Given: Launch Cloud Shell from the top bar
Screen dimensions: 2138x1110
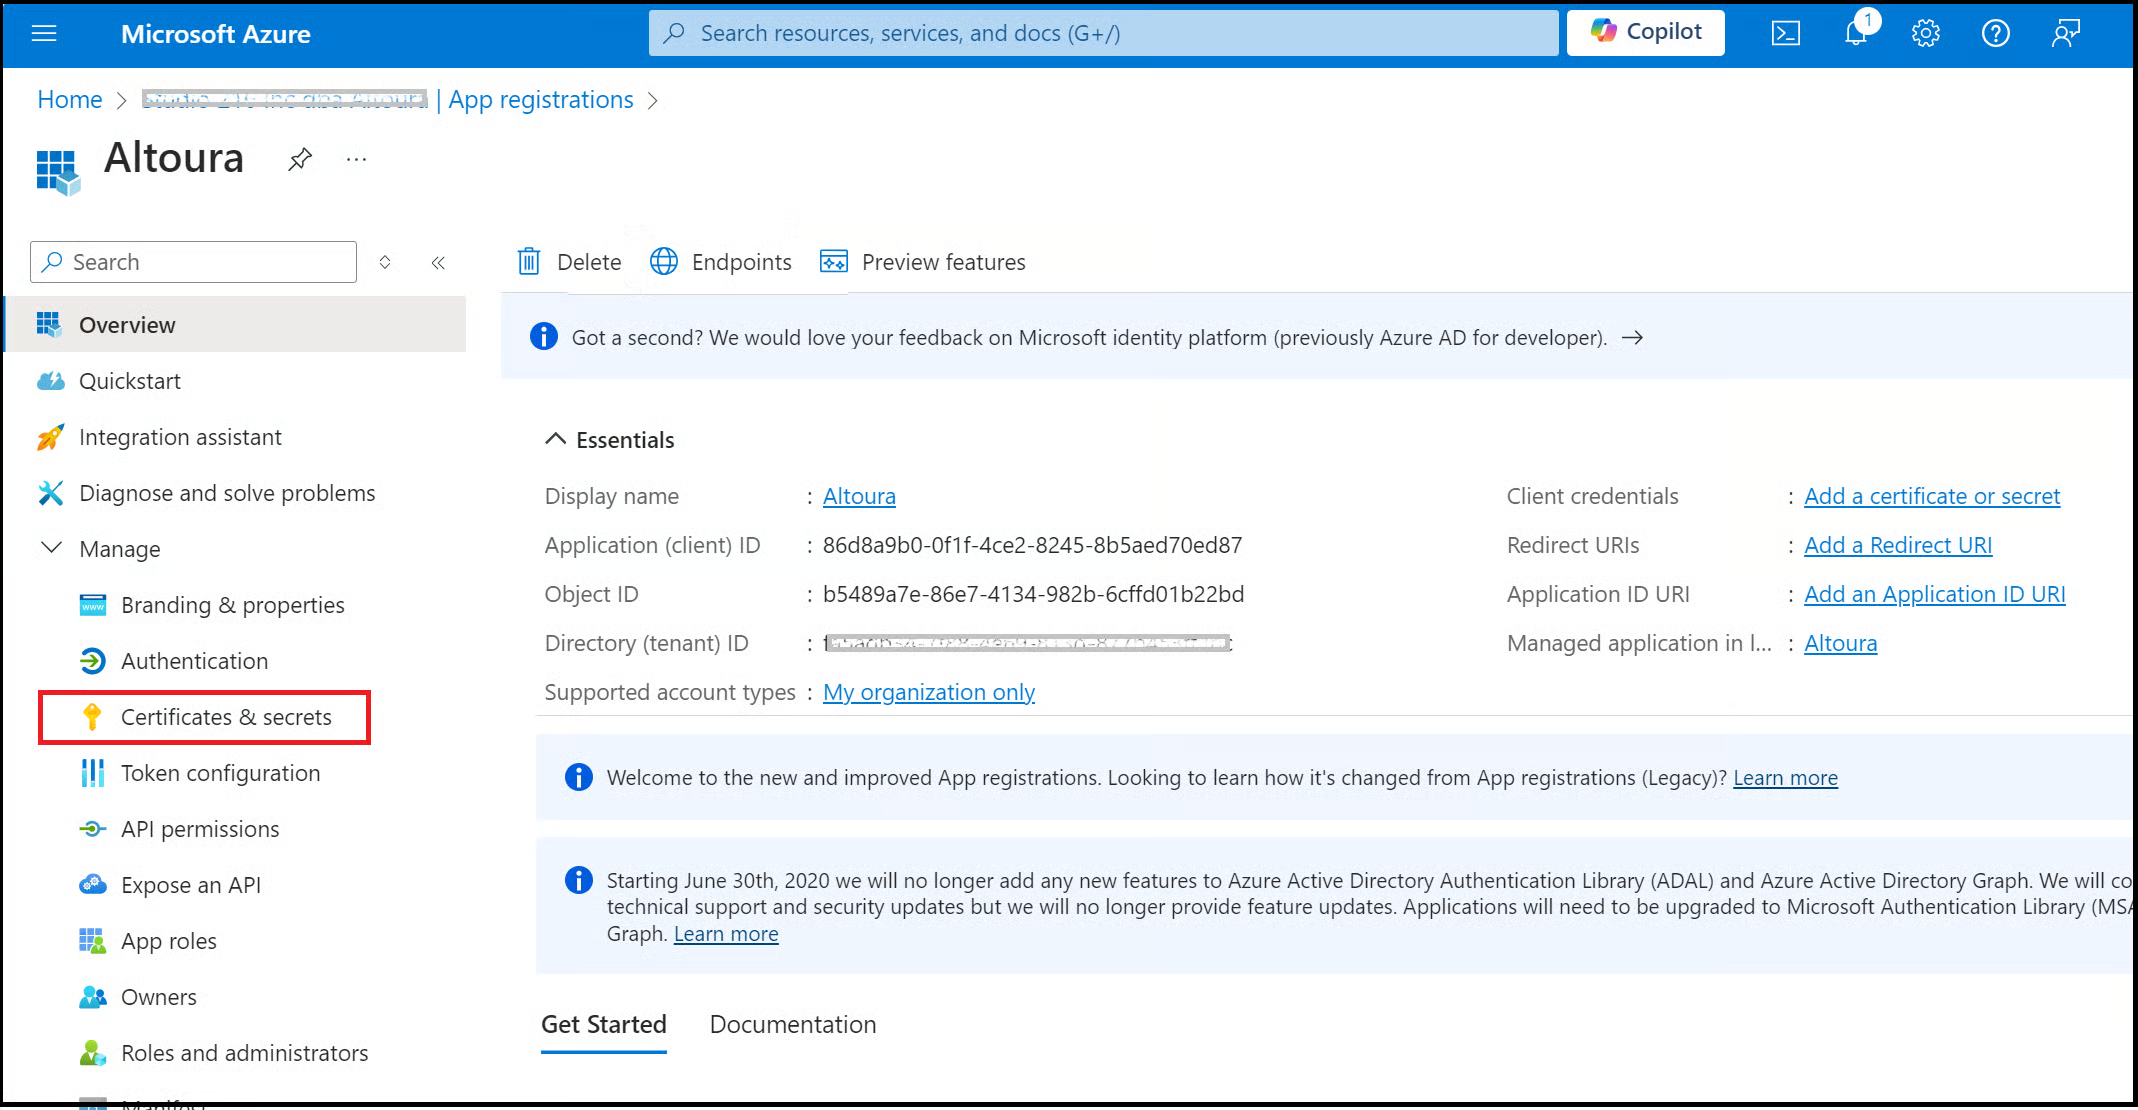Looking at the screenshot, I should 1785,34.
